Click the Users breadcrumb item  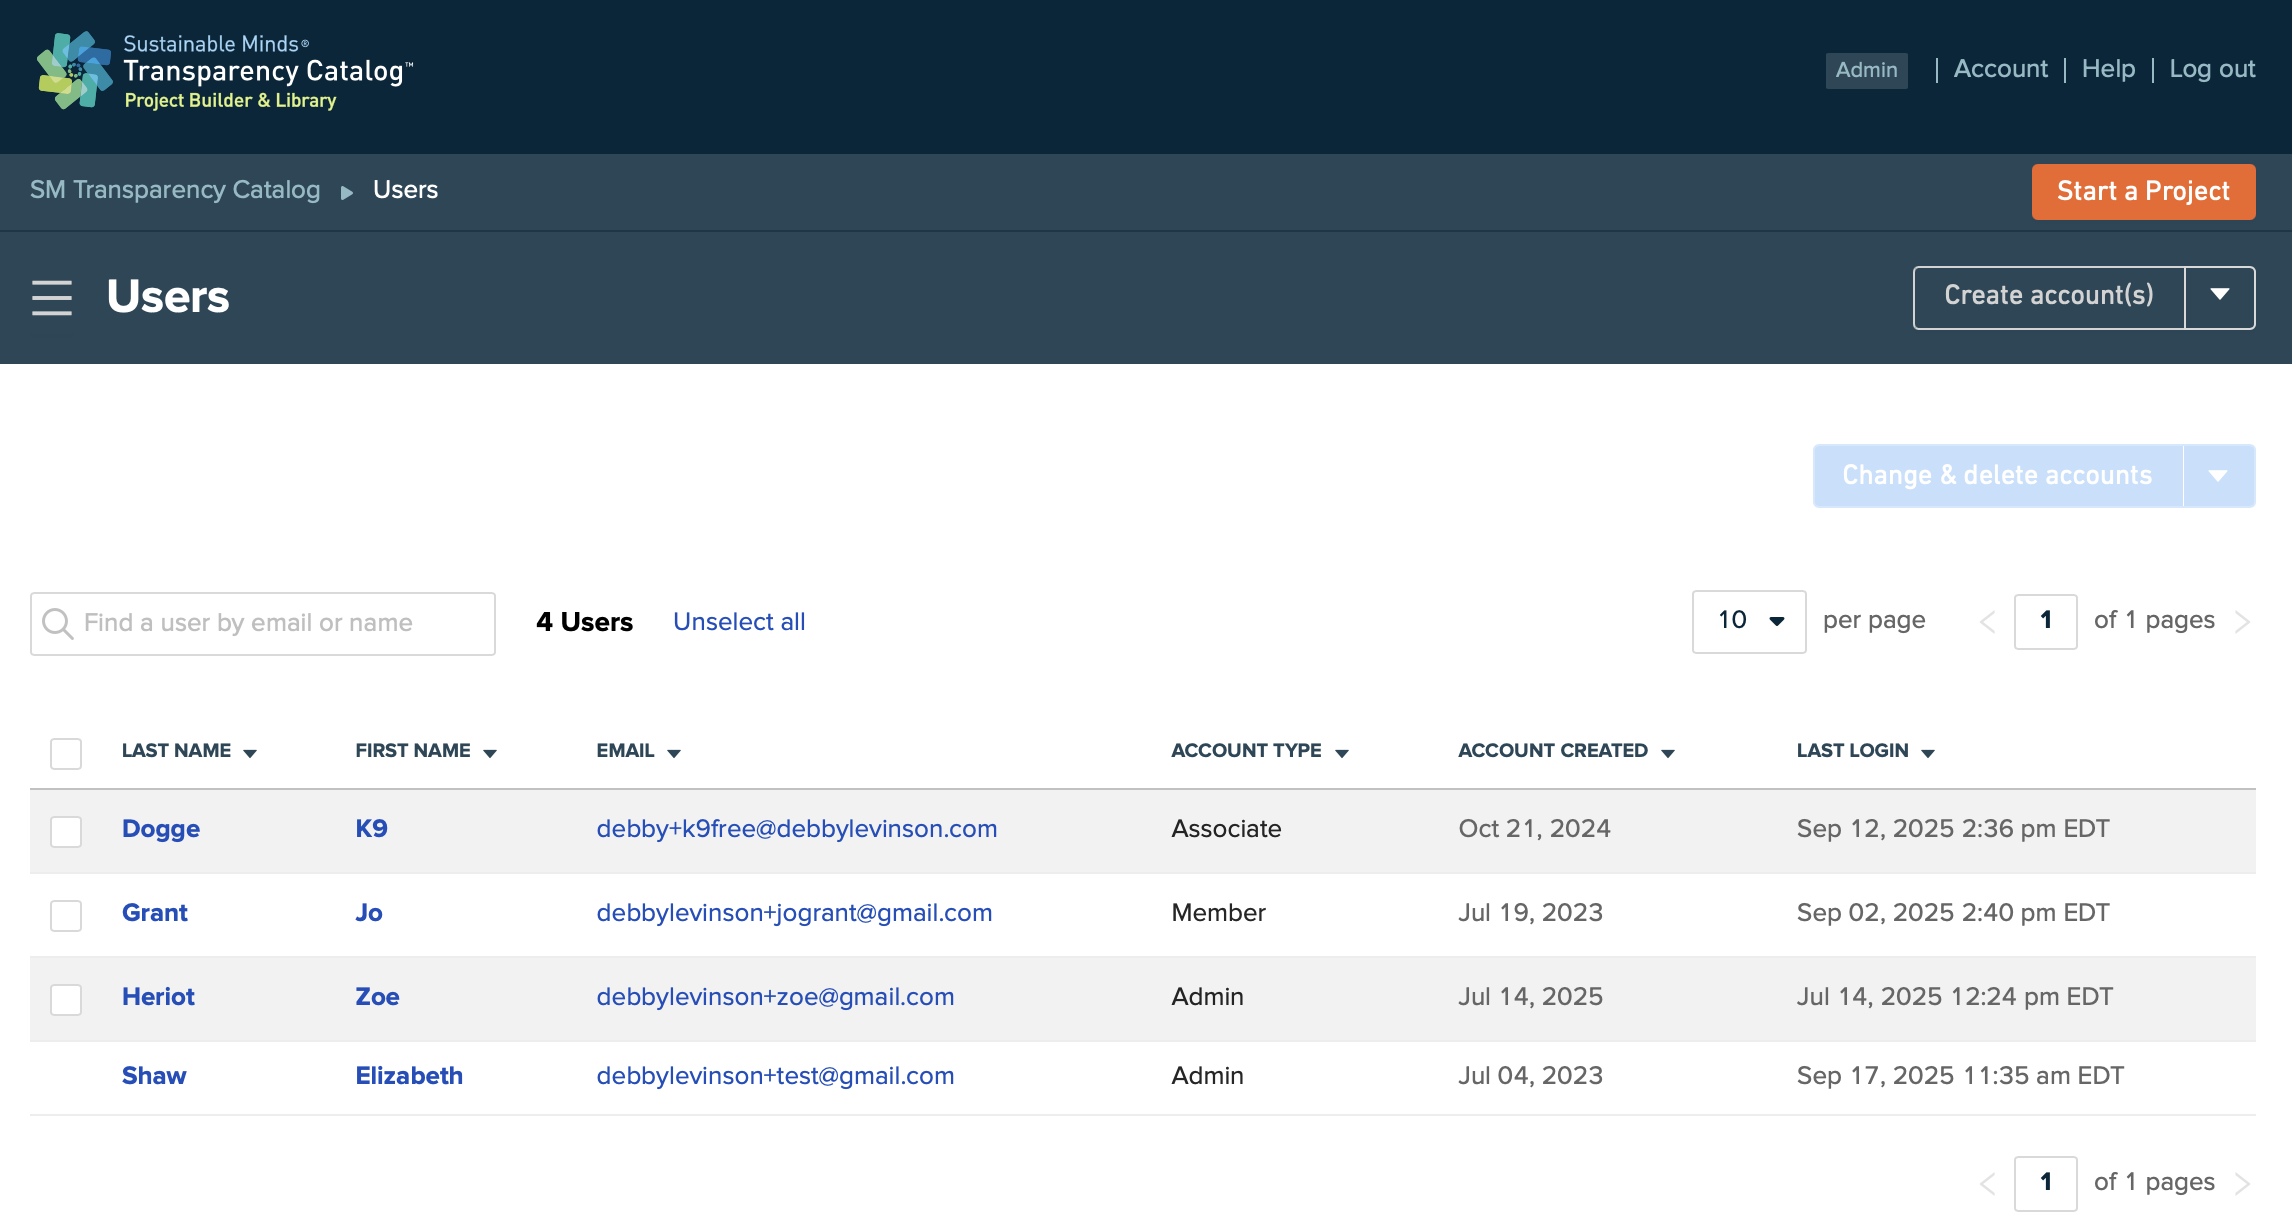tap(405, 190)
